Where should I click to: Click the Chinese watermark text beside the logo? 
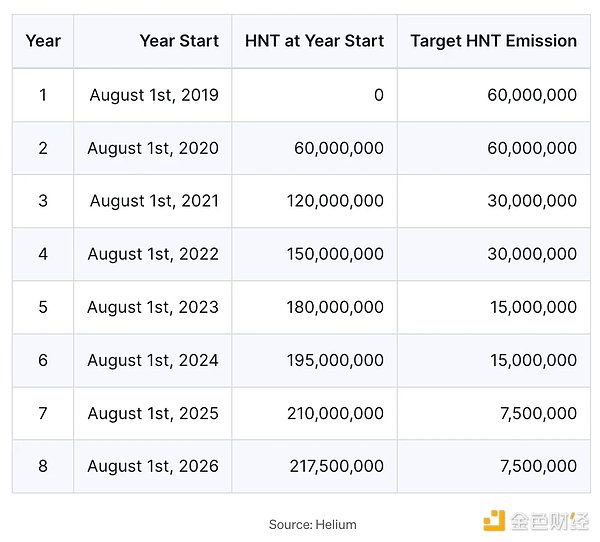tap(550, 521)
